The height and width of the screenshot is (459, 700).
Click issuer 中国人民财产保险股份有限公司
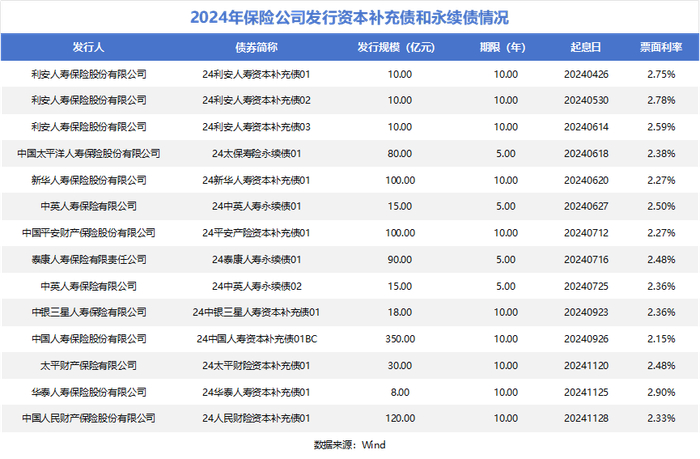[x=89, y=418]
